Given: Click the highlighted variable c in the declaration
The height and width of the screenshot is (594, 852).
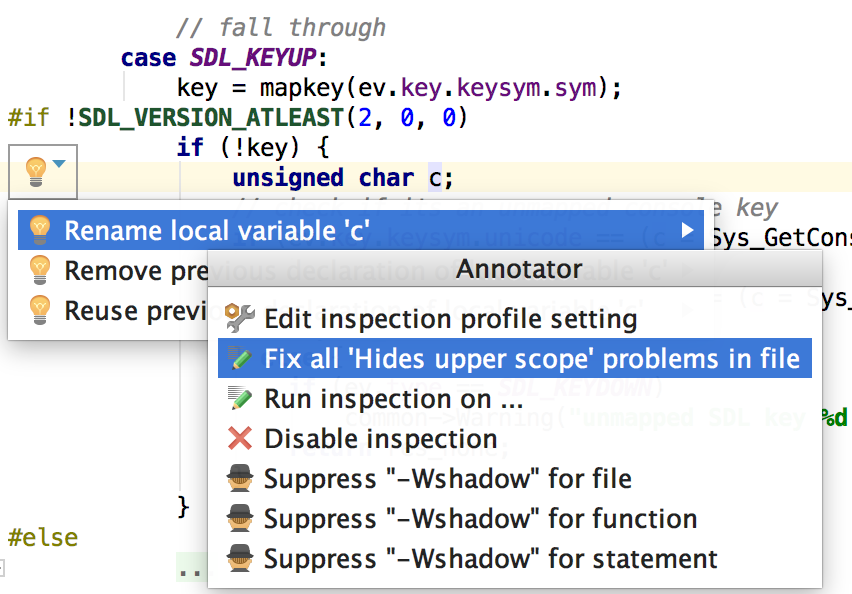Looking at the screenshot, I should pos(435,178).
